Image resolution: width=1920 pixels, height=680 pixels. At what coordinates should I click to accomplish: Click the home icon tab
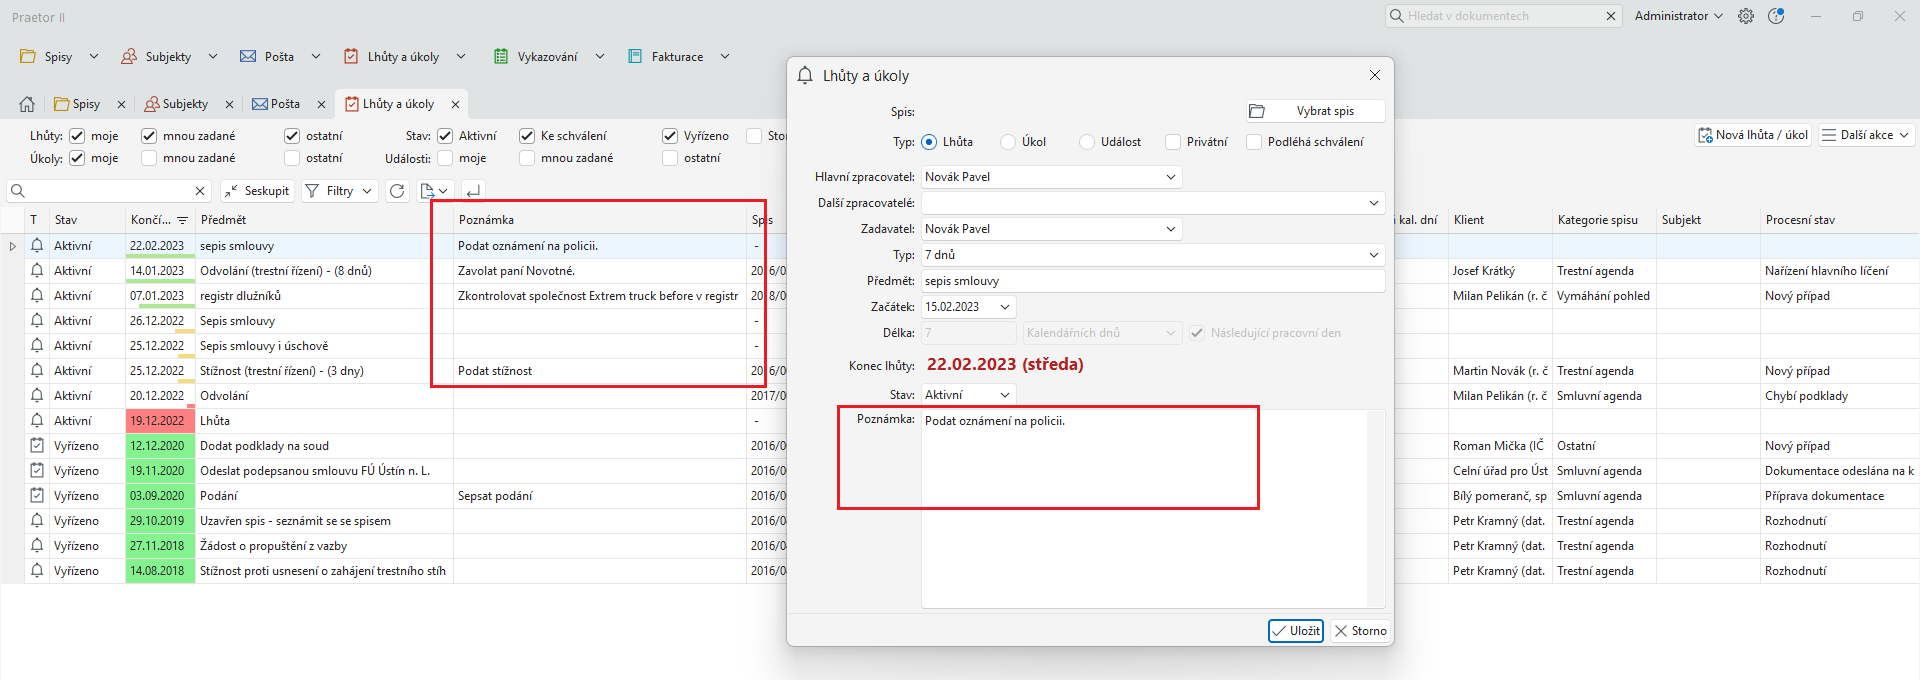(x=27, y=104)
